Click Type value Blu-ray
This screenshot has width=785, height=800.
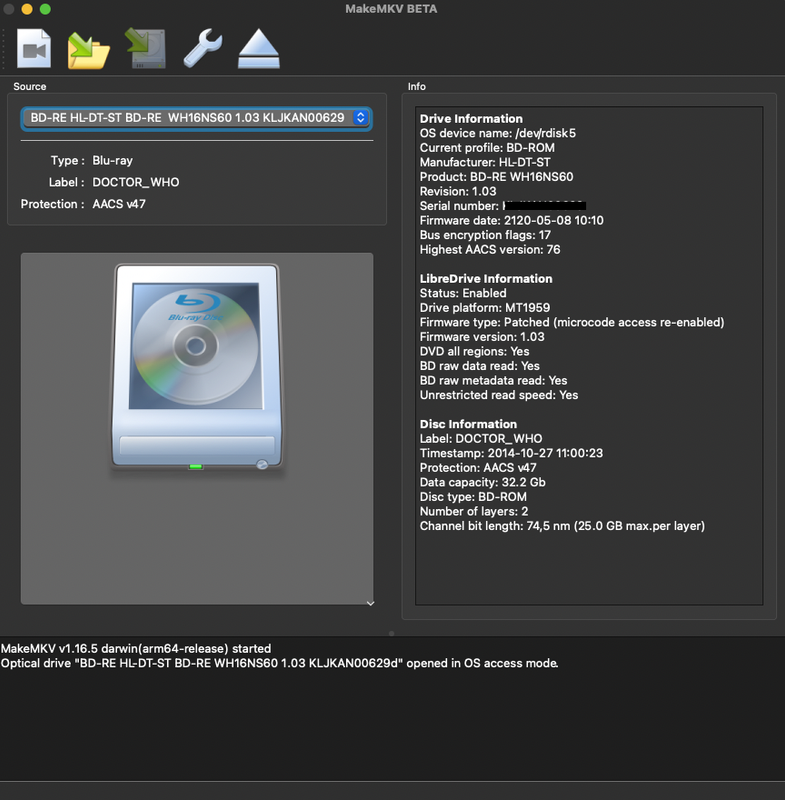pos(112,161)
